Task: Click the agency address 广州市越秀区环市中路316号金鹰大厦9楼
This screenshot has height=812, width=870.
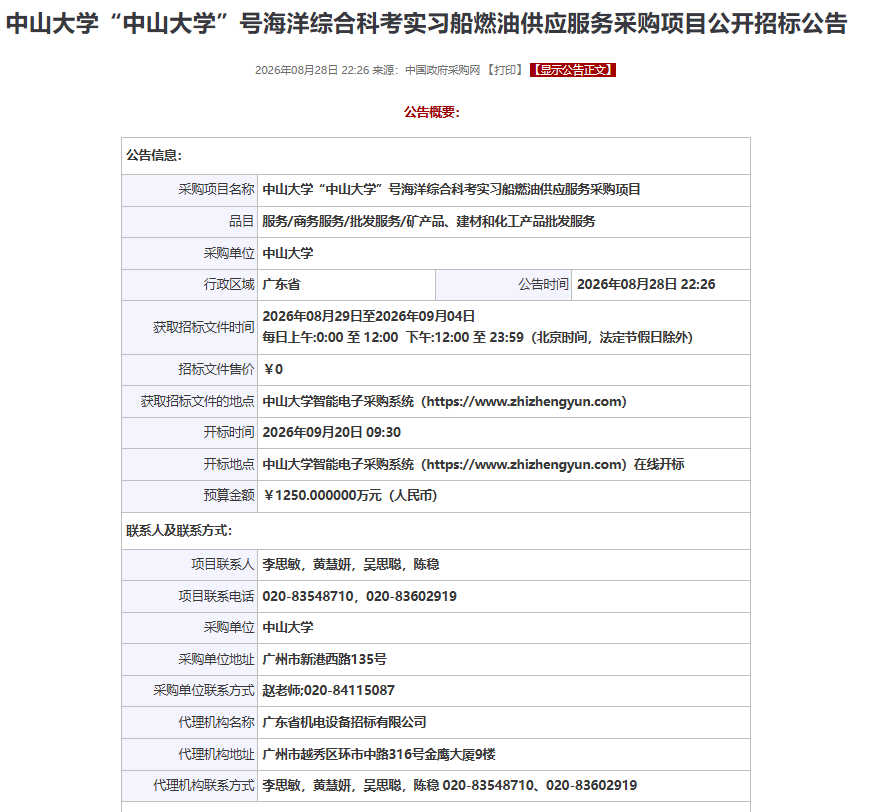Action: click(x=378, y=755)
